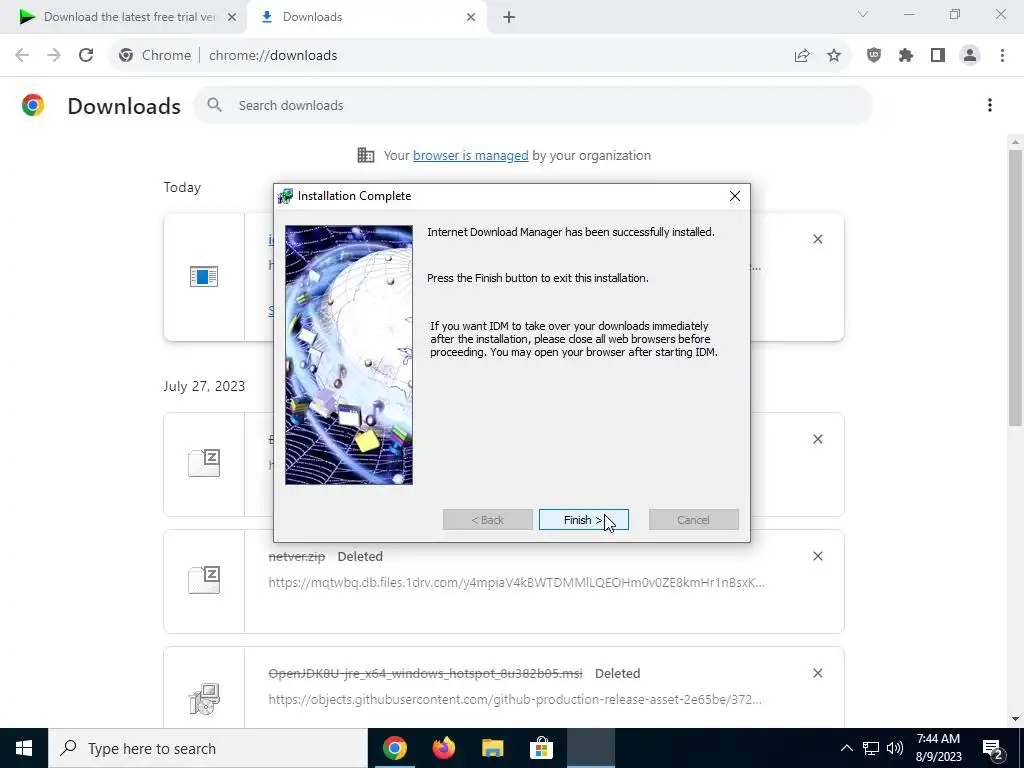Click the OpenJDK8U installer file icon
This screenshot has width=1024, height=768.
pyautogui.click(x=204, y=698)
